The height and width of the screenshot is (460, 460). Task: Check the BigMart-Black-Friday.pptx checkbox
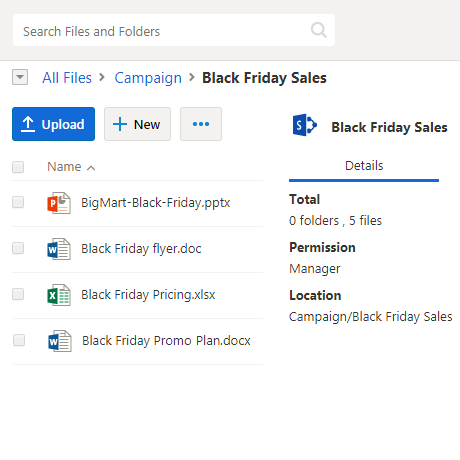(18, 202)
